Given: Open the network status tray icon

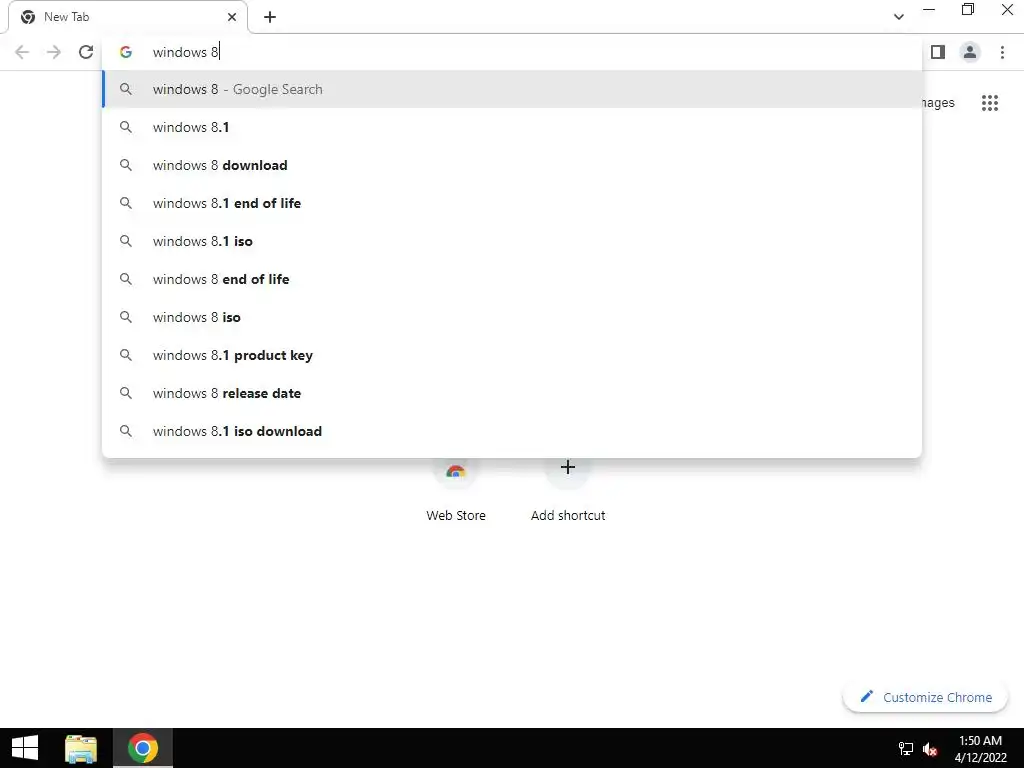Looking at the screenshot, I should point(906,748).
